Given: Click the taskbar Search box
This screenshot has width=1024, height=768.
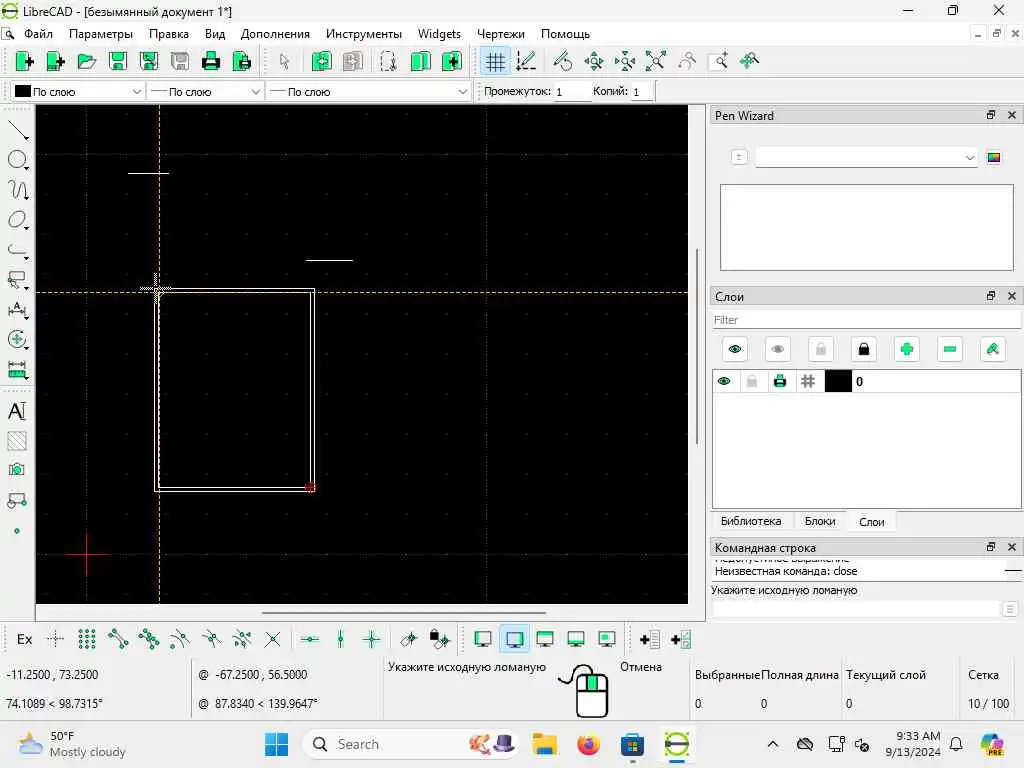Looking at the screenshot, I should pos(410,744).
